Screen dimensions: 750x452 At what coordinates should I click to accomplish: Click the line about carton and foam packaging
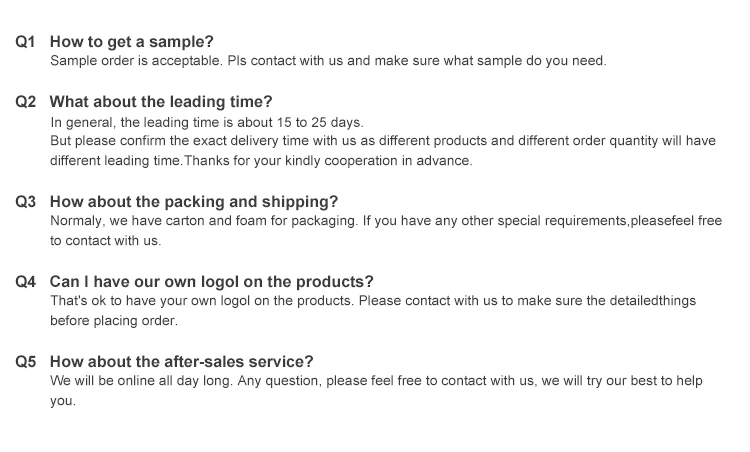tap(386, 221)
